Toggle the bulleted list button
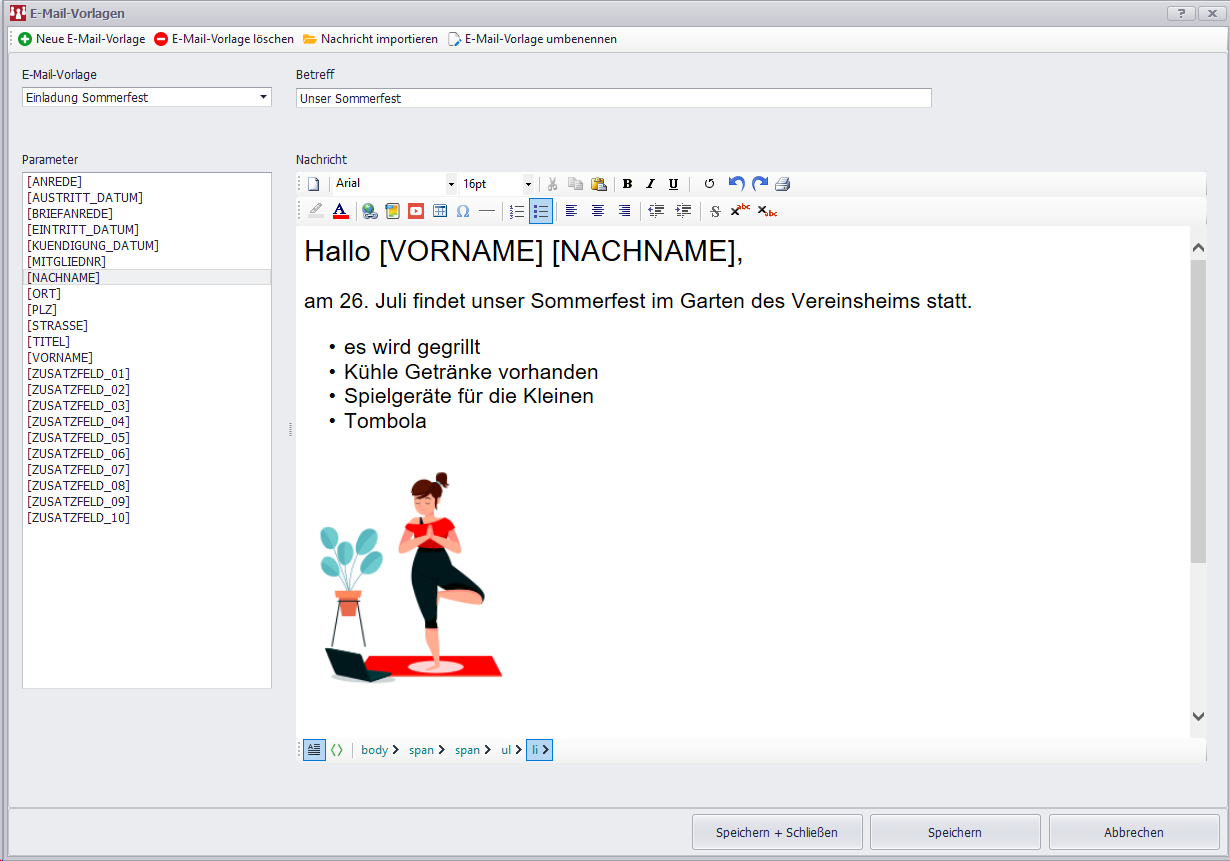1230x861 pixels. [541, 211]
